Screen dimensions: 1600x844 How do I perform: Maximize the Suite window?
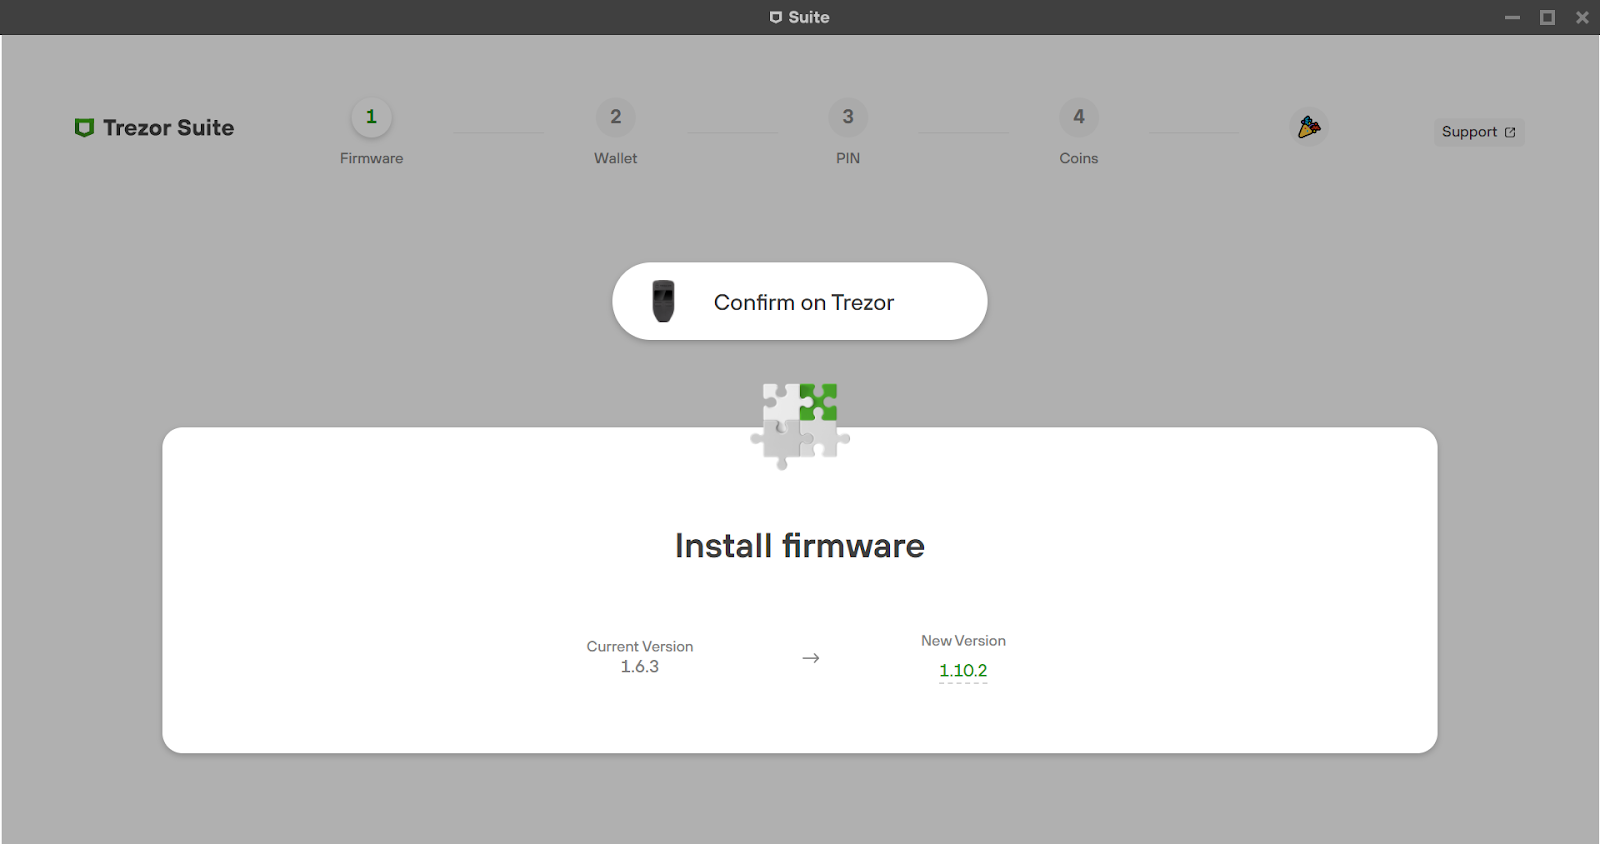tap(1547, 17)
